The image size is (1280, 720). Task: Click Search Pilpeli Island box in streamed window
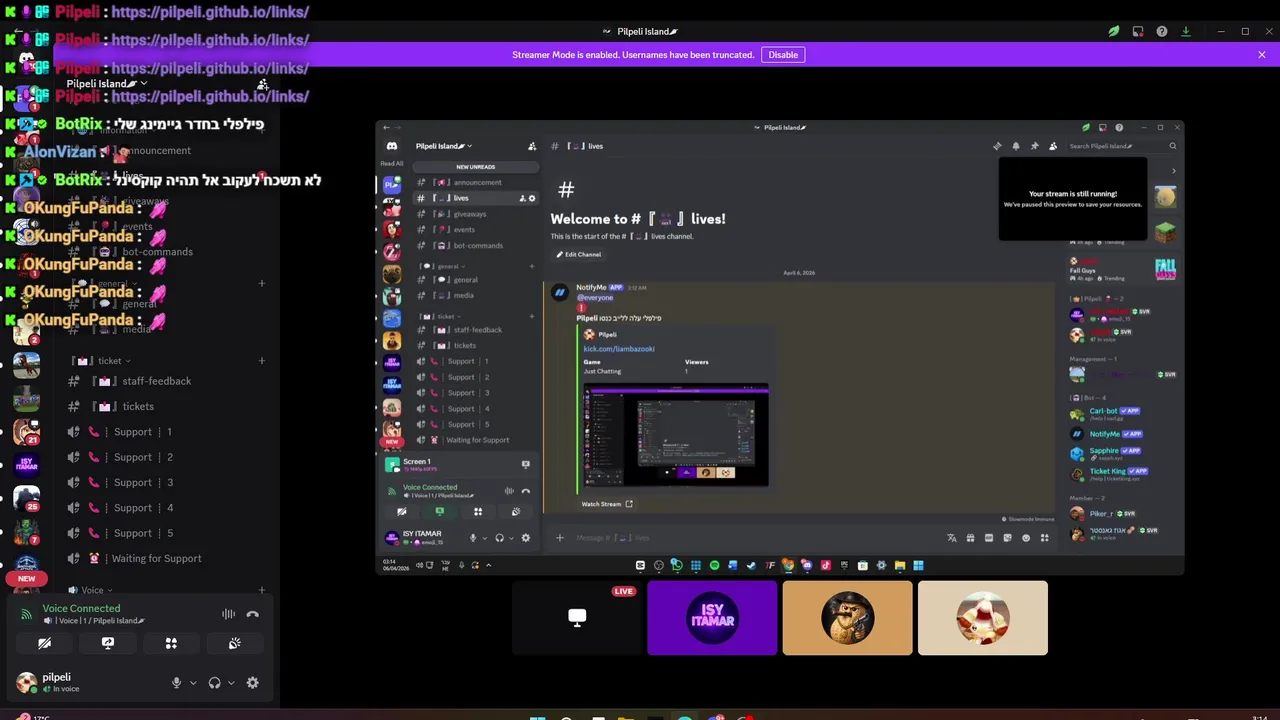1122,146
